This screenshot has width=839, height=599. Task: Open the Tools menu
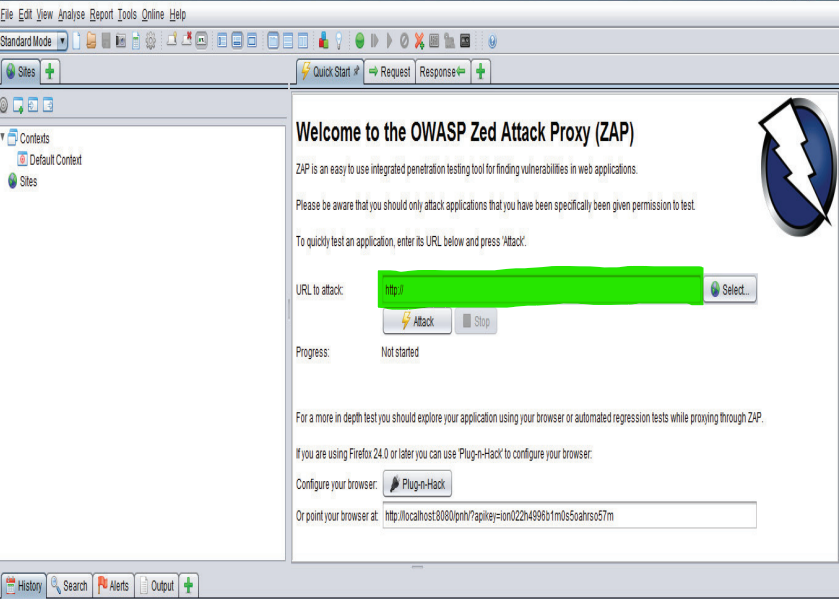(x=127, y=14)
